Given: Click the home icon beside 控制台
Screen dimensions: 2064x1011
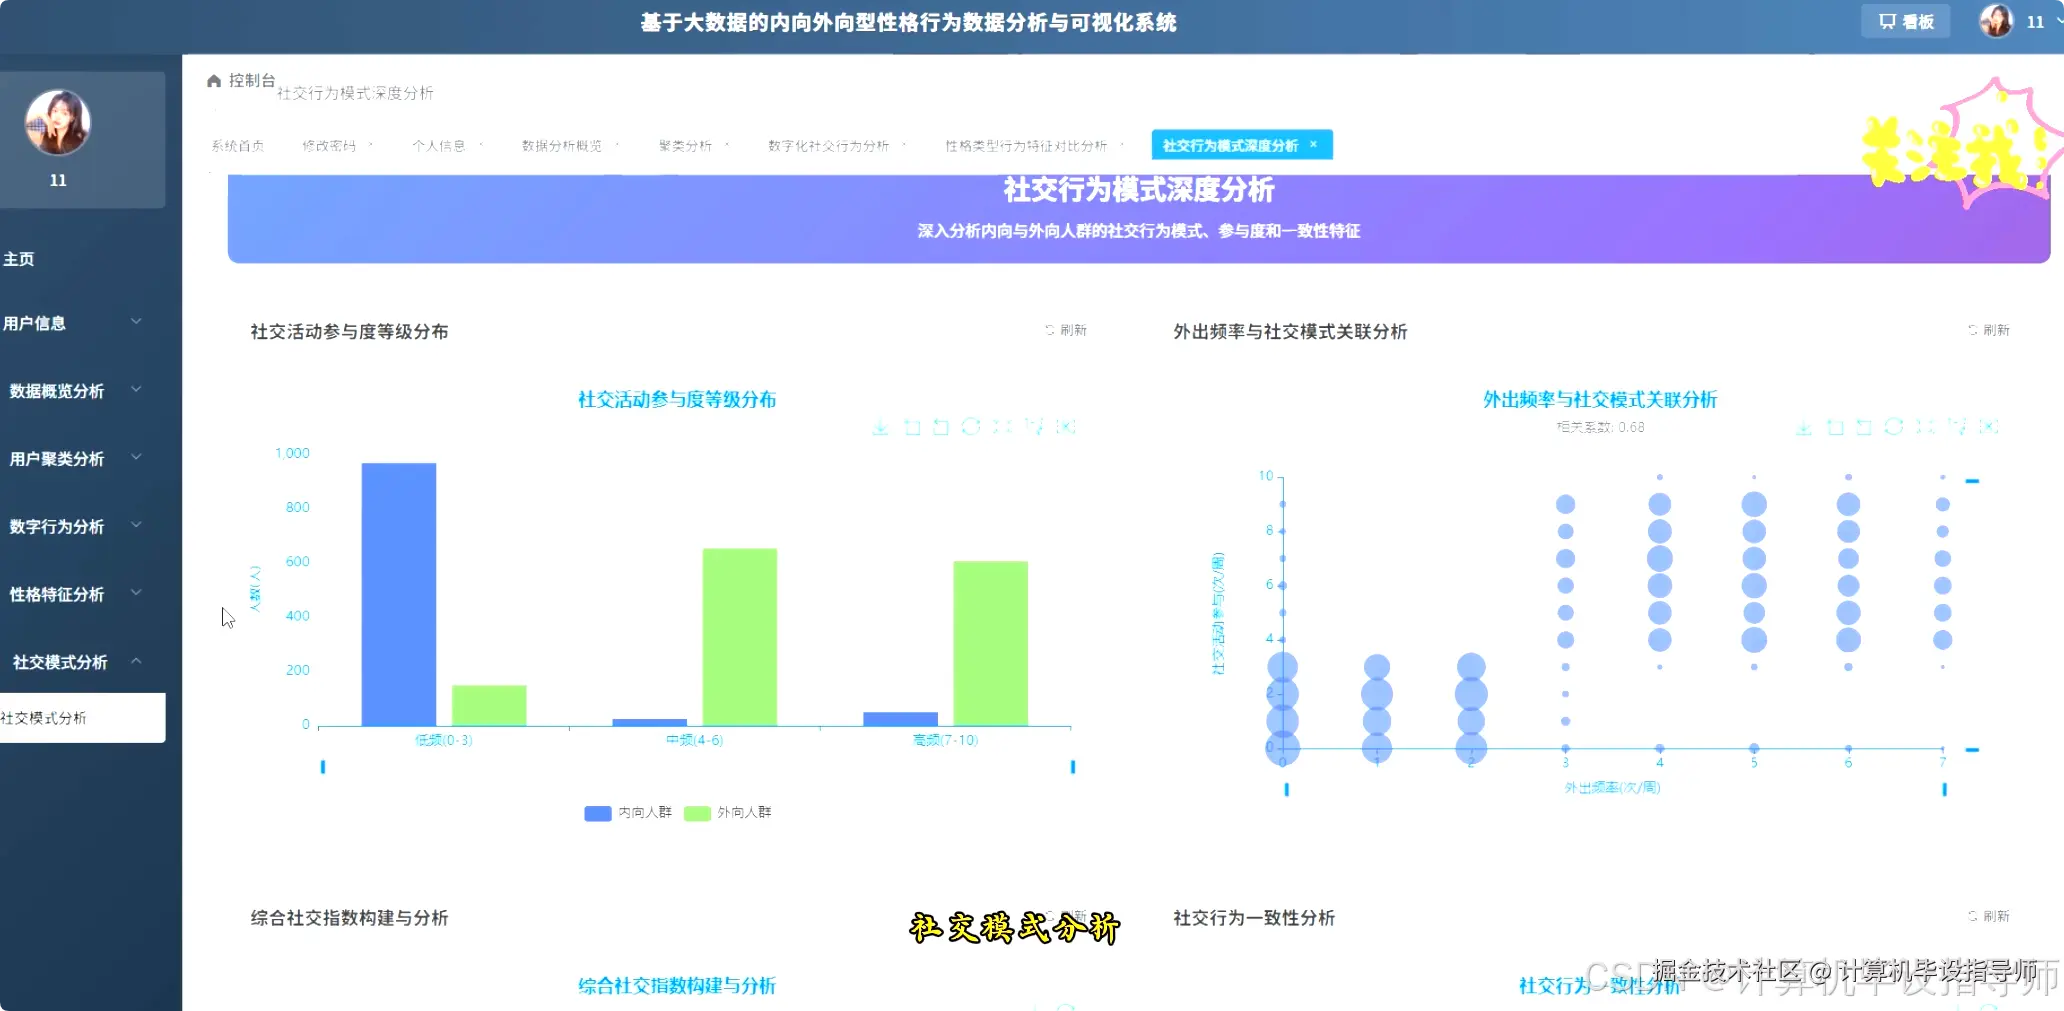Looking at the screenshot, I should tap(214, 81).
